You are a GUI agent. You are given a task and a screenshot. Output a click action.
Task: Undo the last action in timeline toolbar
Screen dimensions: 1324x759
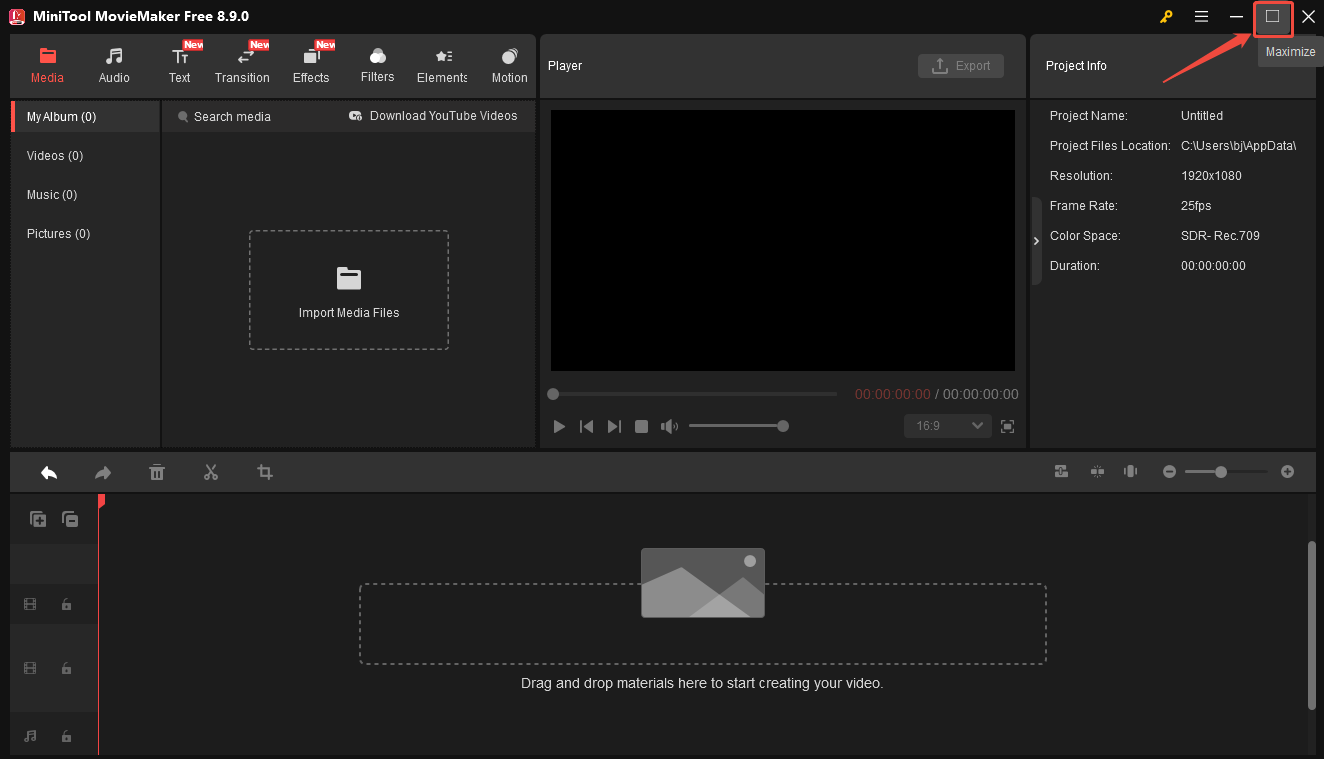tap(49, 472)
